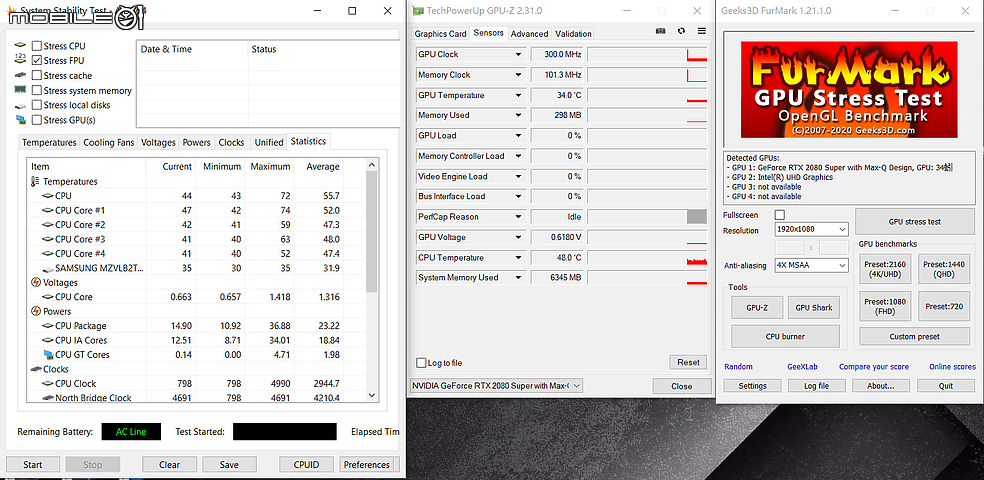Enable Stress local disks checkbox
Viewport: 984px width, 480px height.
click(x=37, y=105)
